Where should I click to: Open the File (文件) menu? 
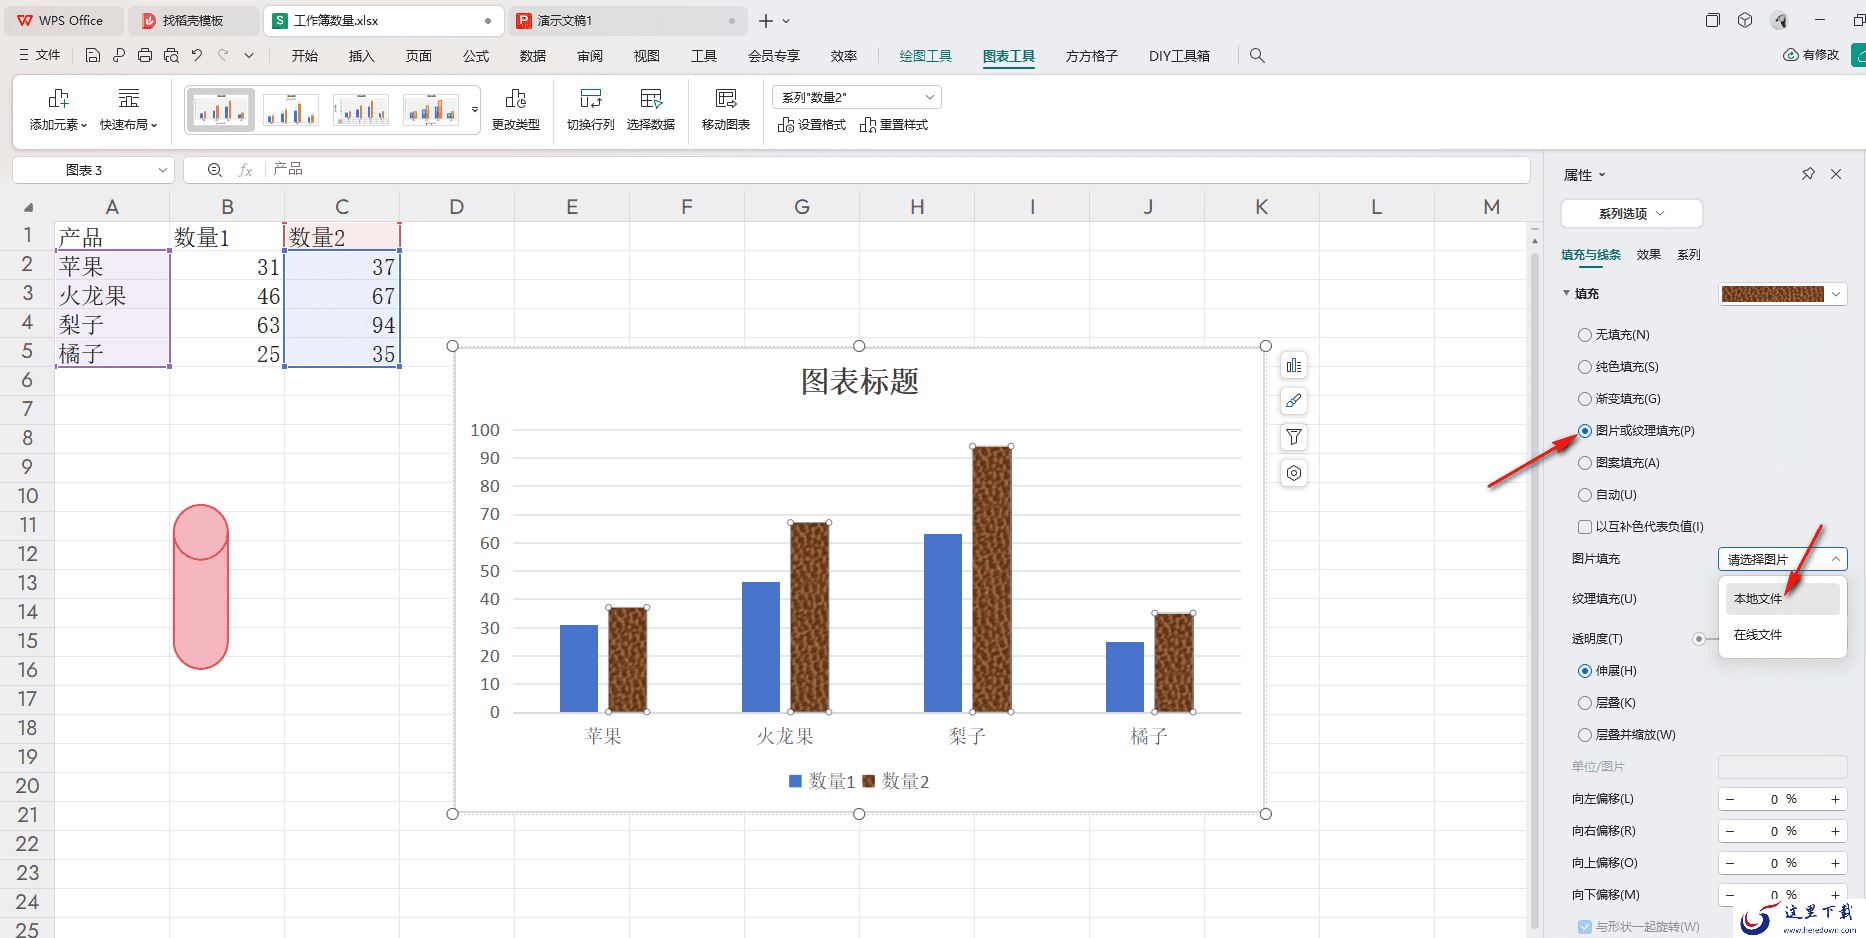(40, 56)
